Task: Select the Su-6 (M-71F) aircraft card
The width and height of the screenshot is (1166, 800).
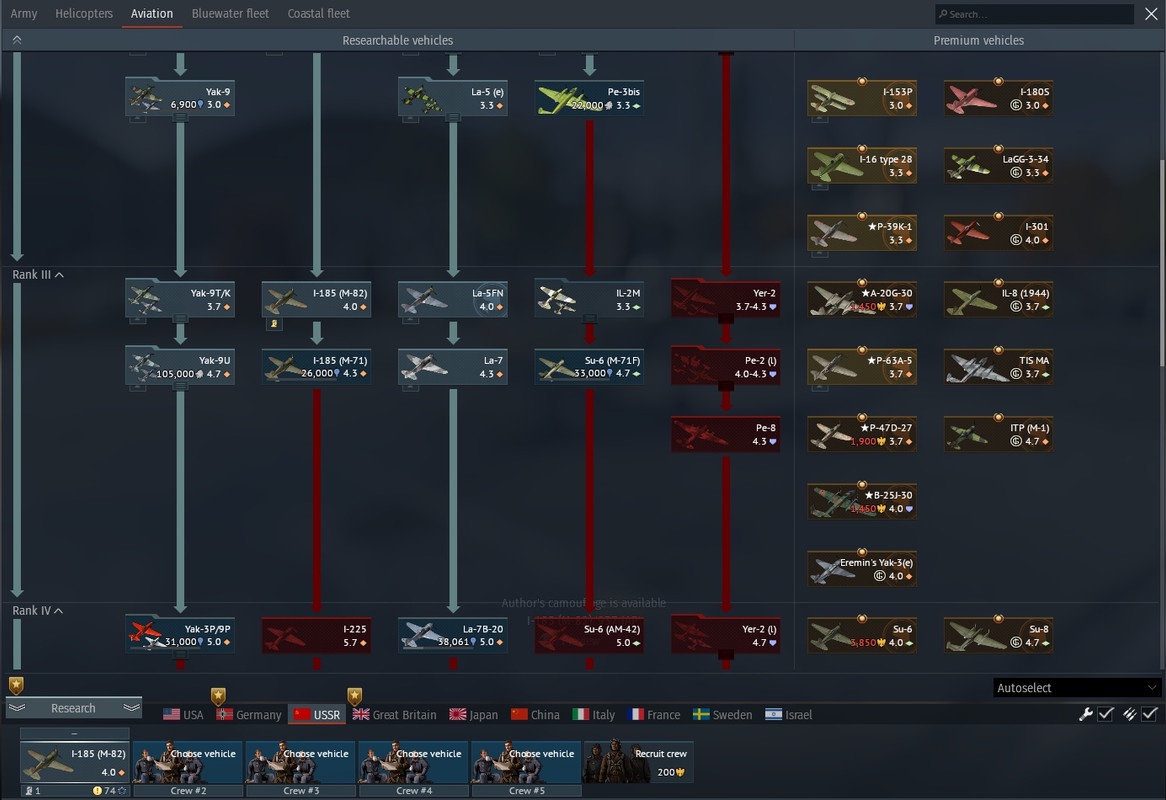Action: point(589,367)
